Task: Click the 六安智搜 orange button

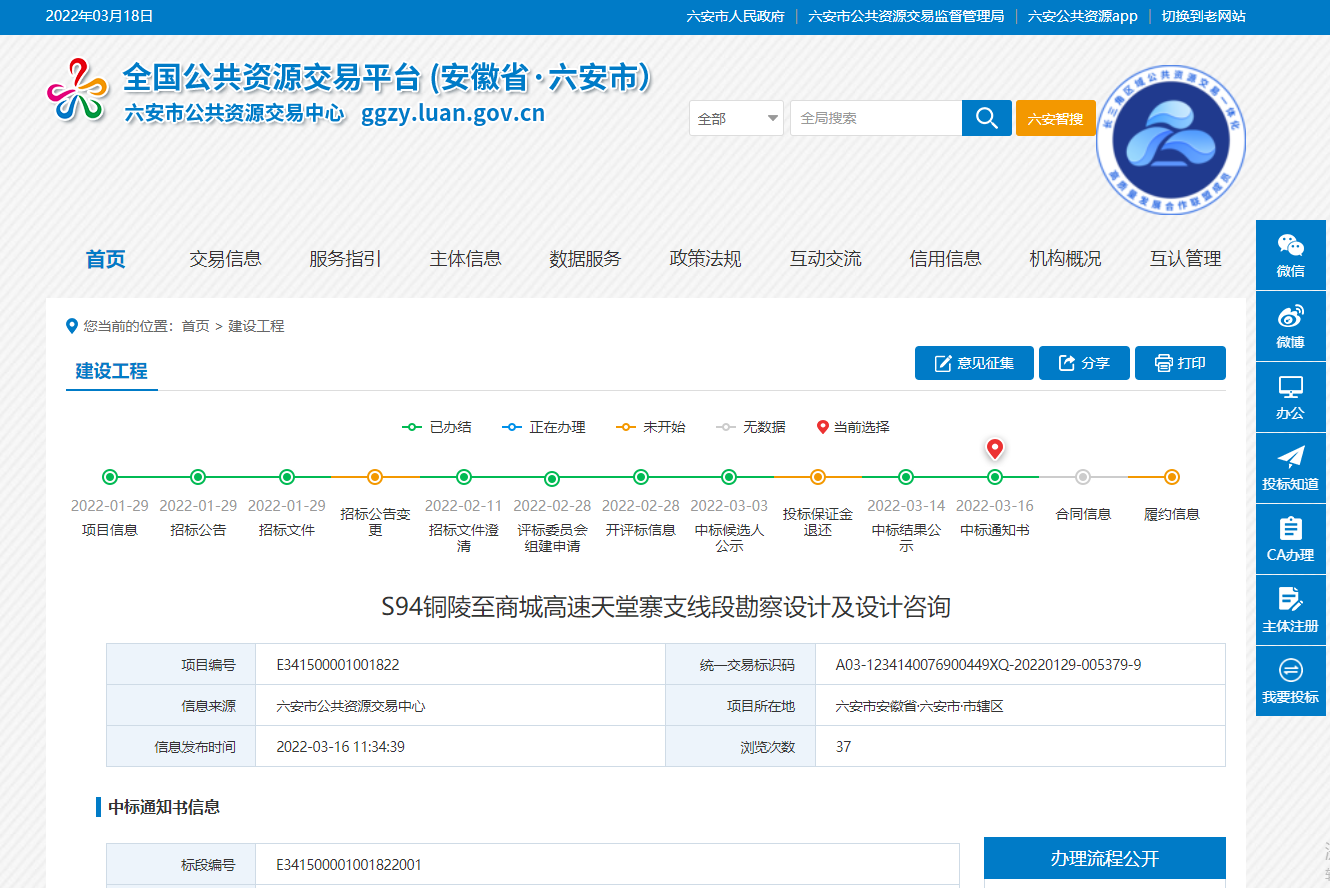Action: [x=1055, y=118]
